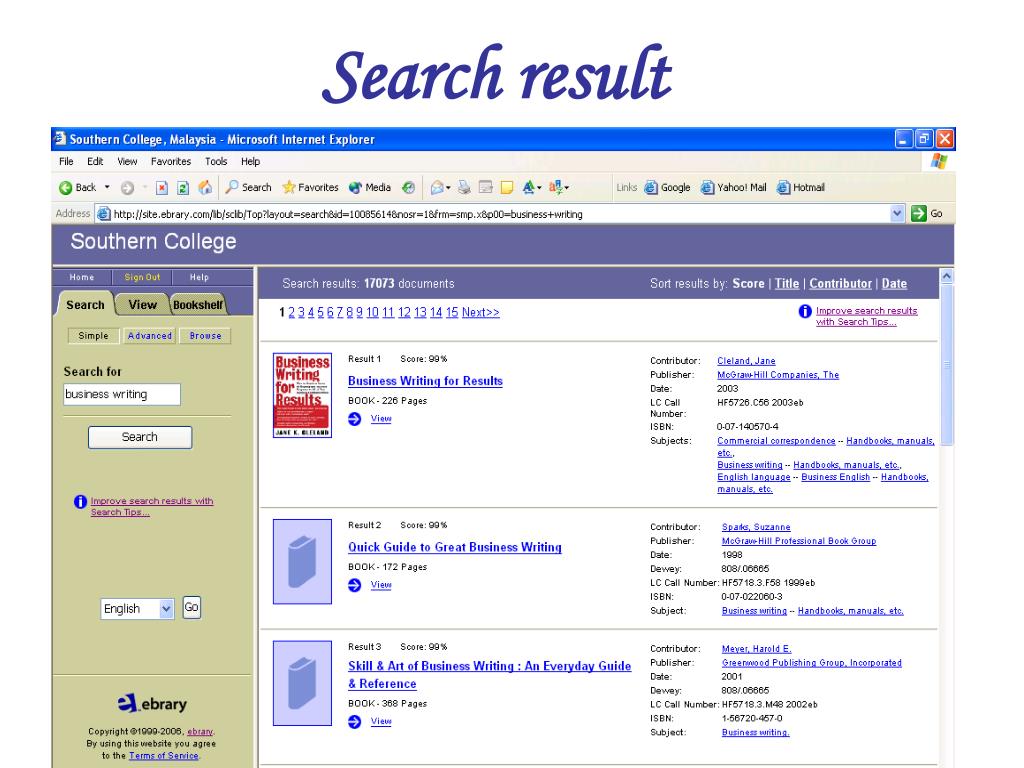Click the results pane vertical scrollbar thumb

tap(946, 365)
